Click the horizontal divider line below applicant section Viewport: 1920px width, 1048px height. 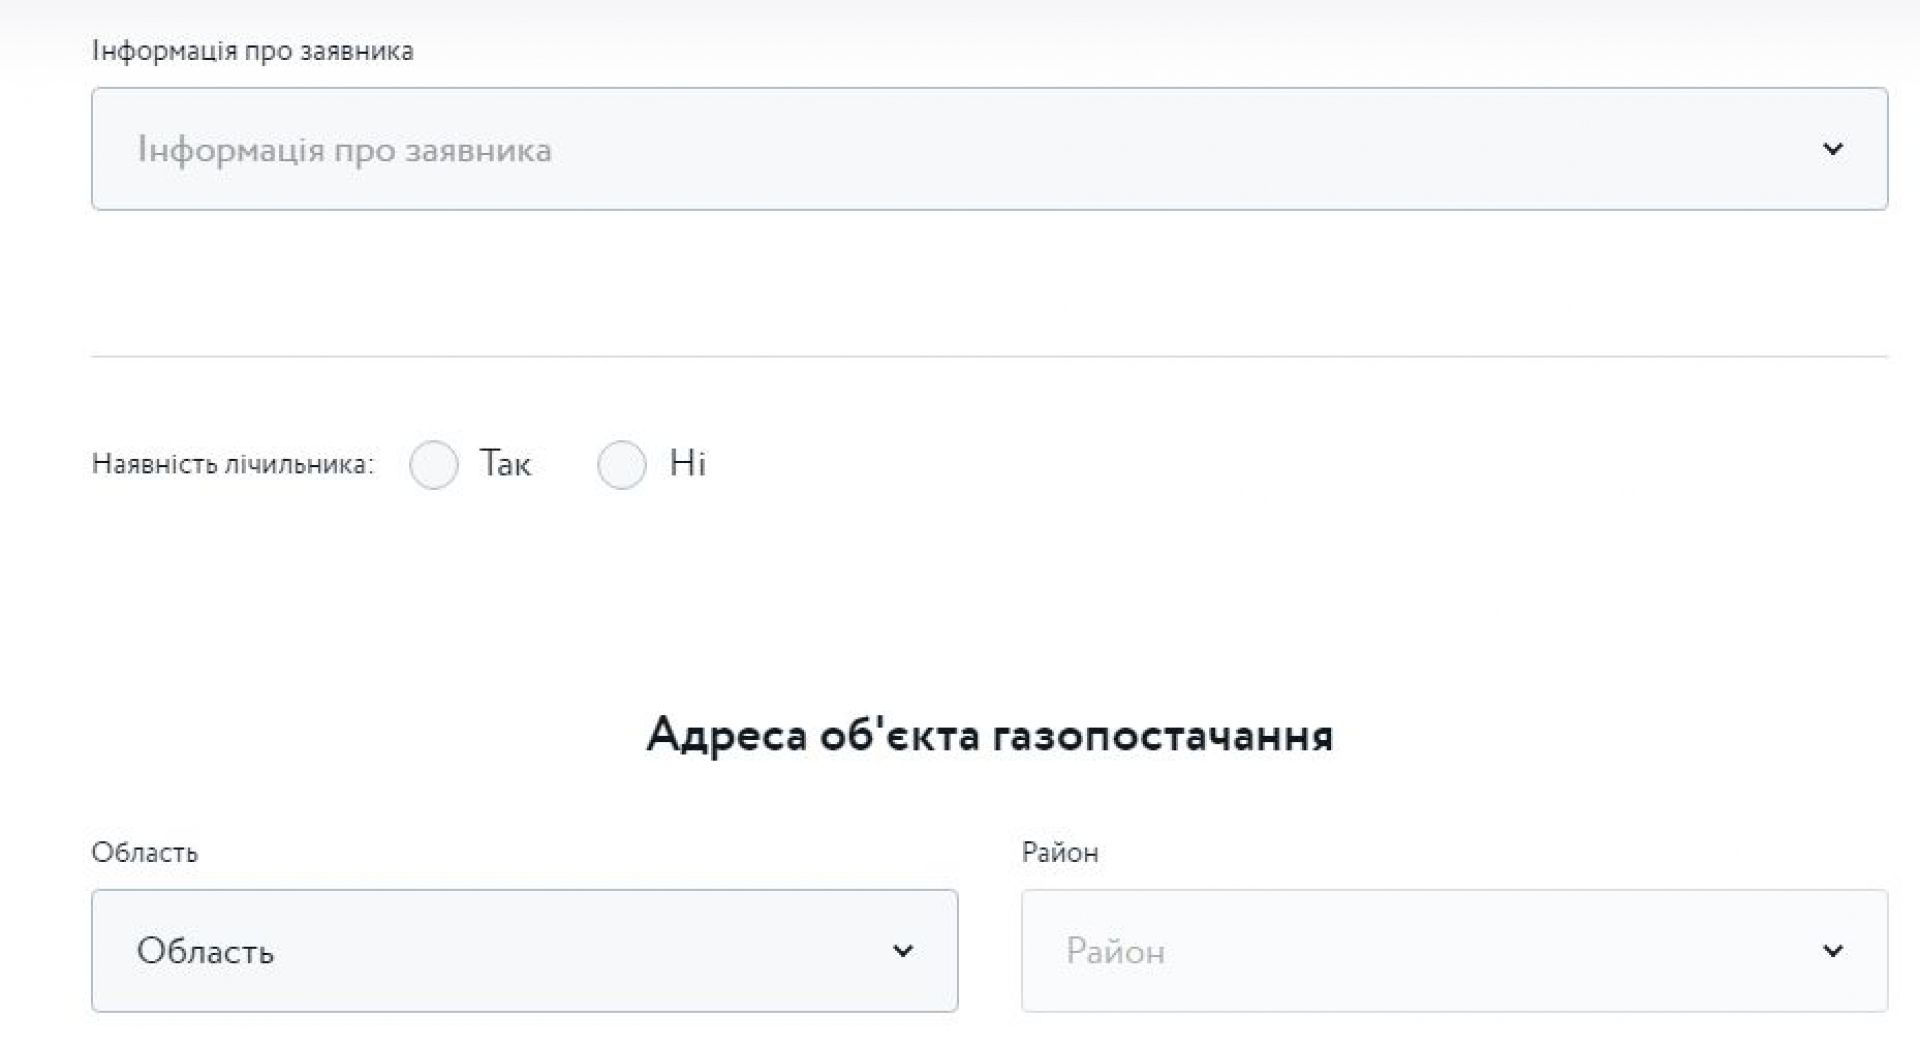[x=988, y=356]
